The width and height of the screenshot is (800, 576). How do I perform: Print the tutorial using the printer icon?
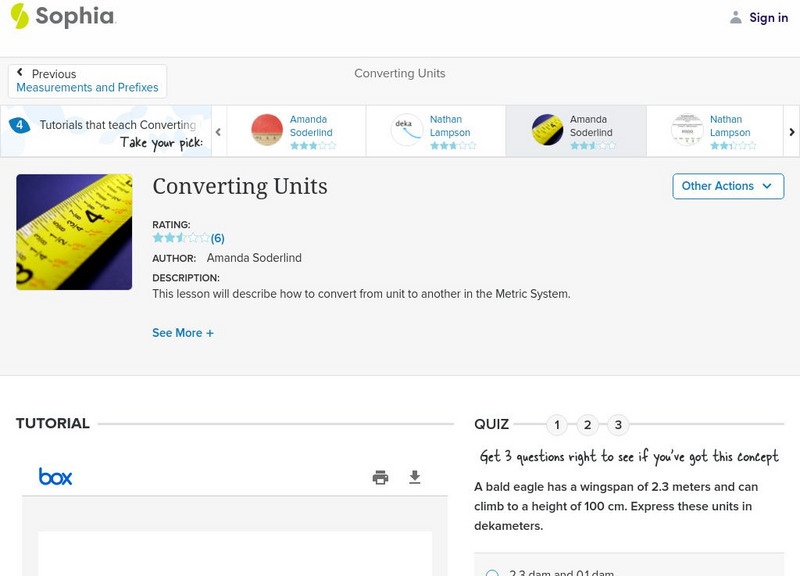tap(380, 478)
